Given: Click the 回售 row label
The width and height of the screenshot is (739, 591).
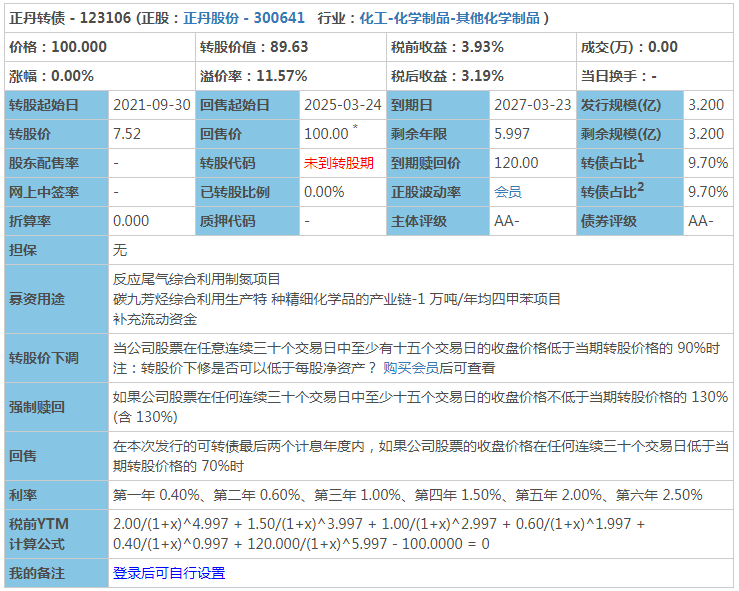Looking at the screenshot, I should (57, 456).
